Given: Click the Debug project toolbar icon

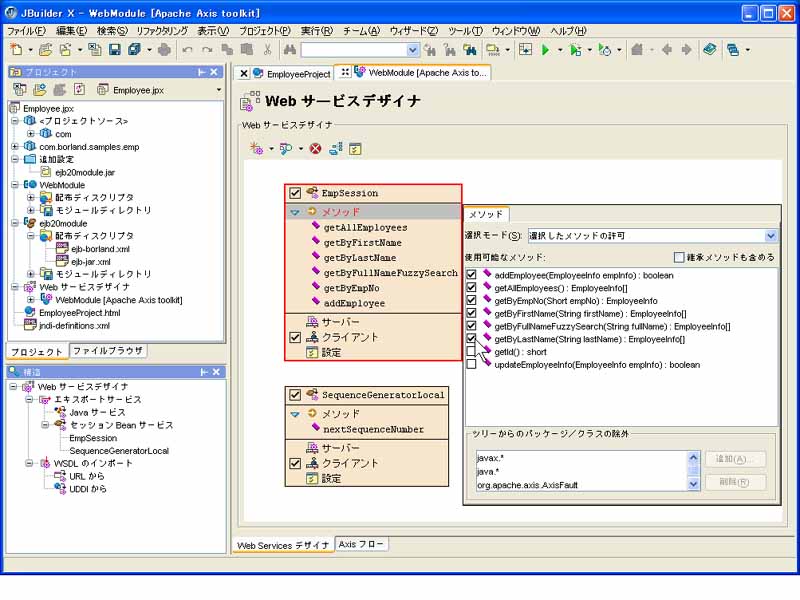Looking at the screenshot, I should [575, 49].
